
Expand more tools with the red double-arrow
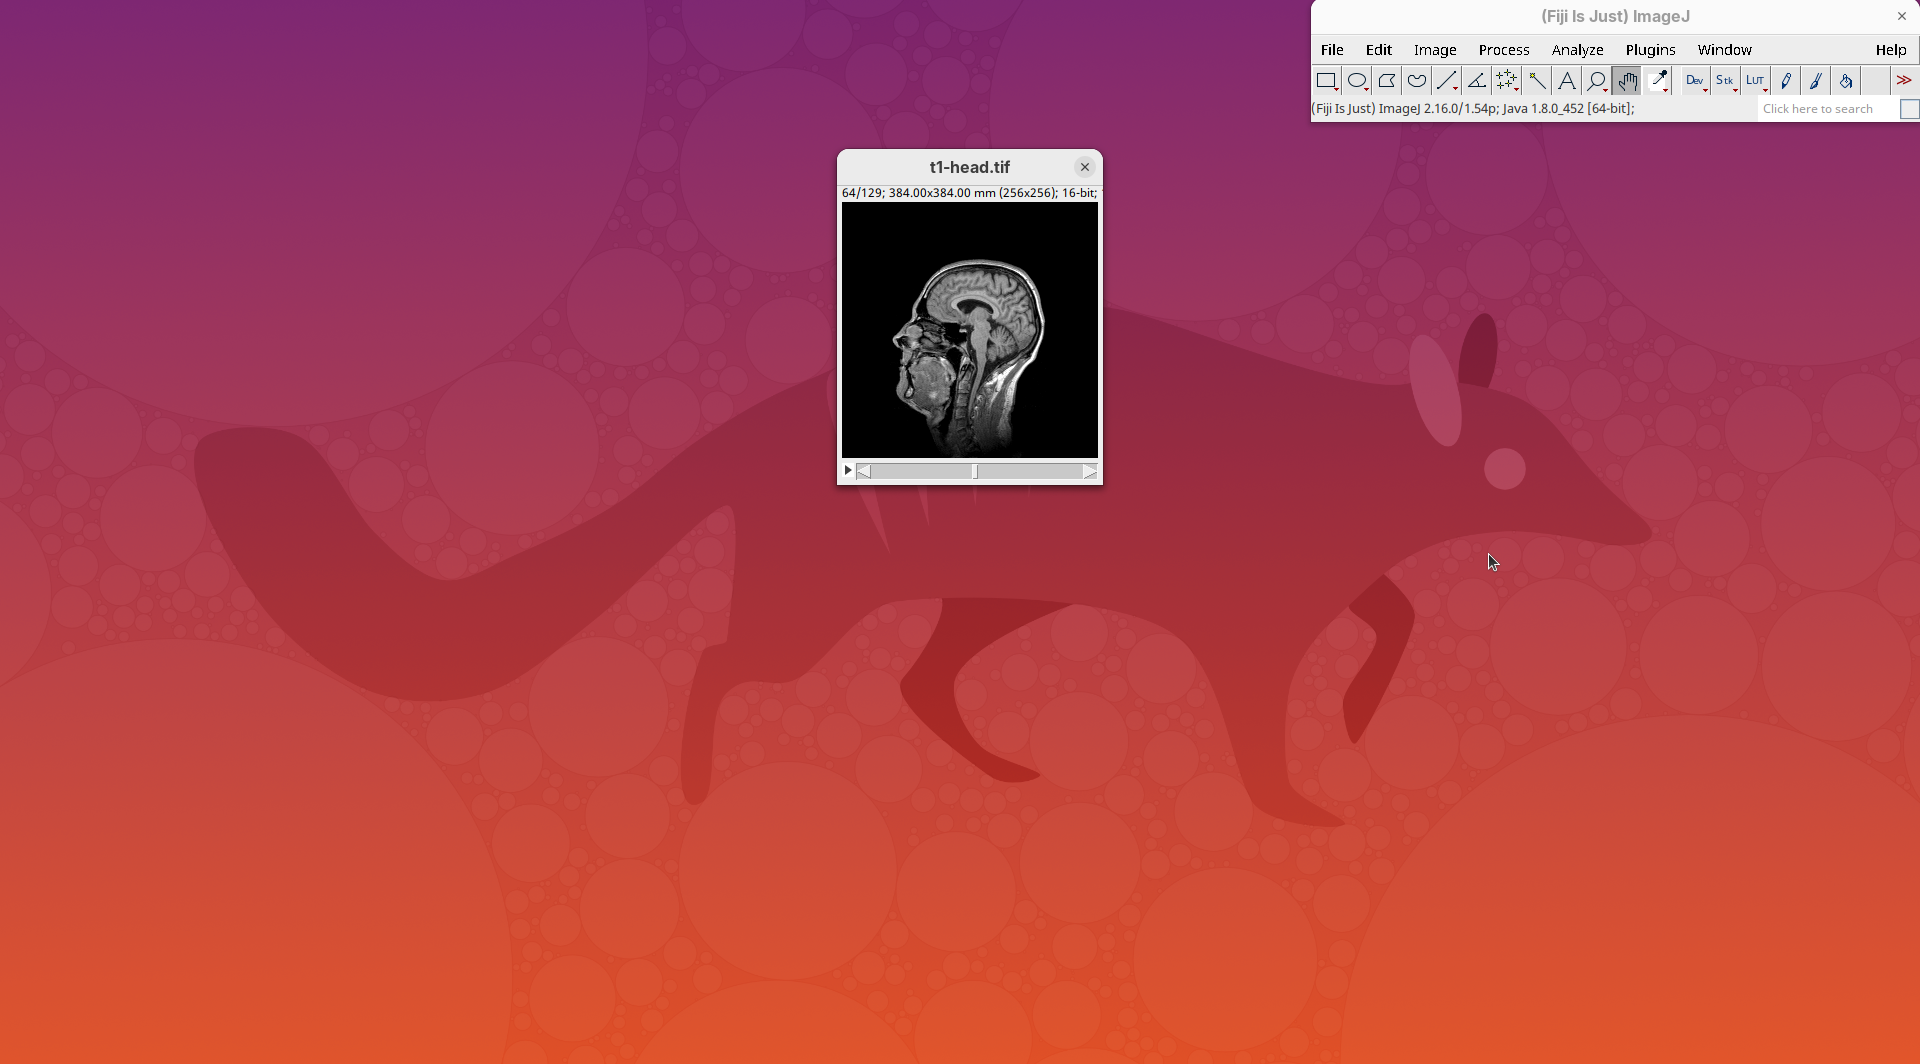click(1904, 81)
